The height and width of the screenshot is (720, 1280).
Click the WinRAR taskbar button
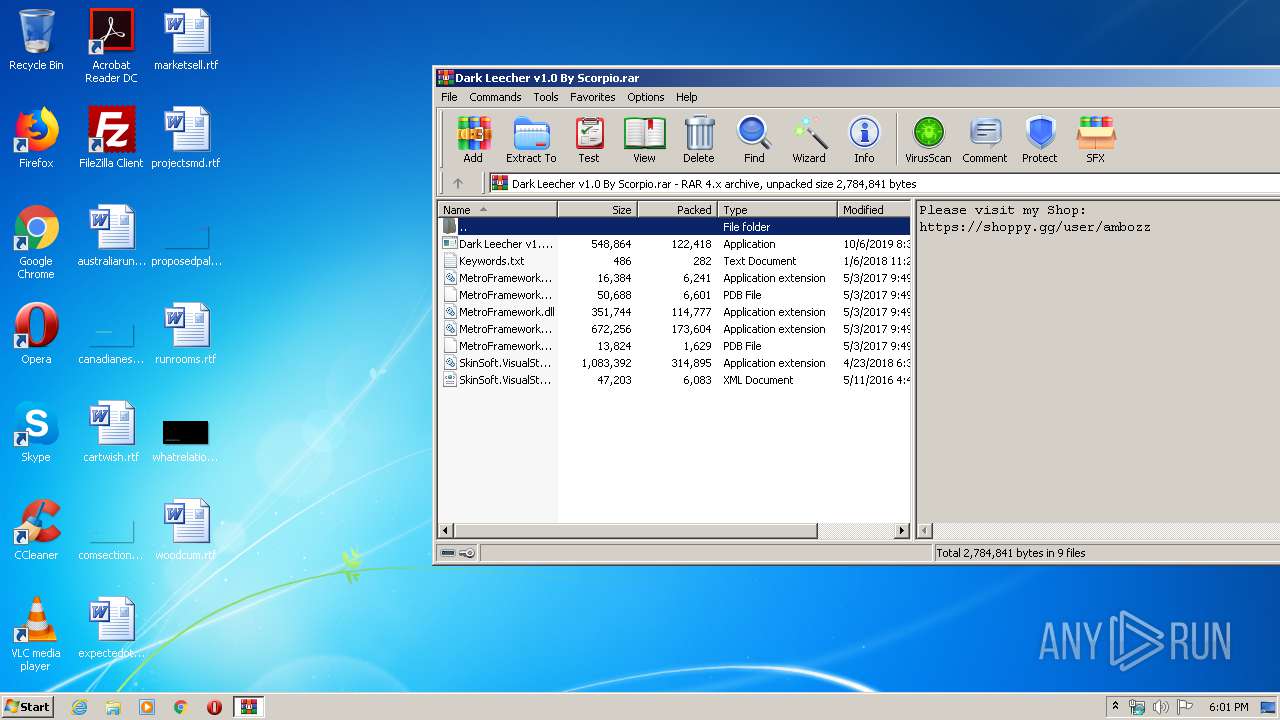coord(249,707)
